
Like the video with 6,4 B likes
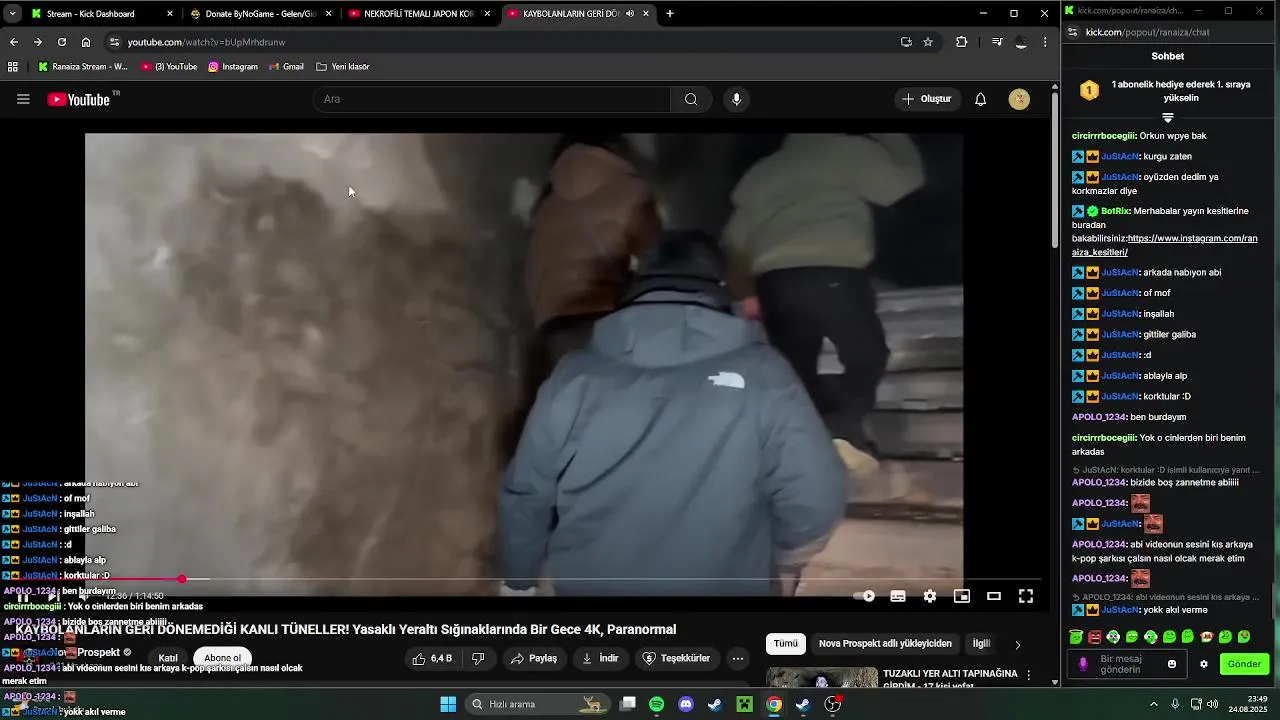432,658
